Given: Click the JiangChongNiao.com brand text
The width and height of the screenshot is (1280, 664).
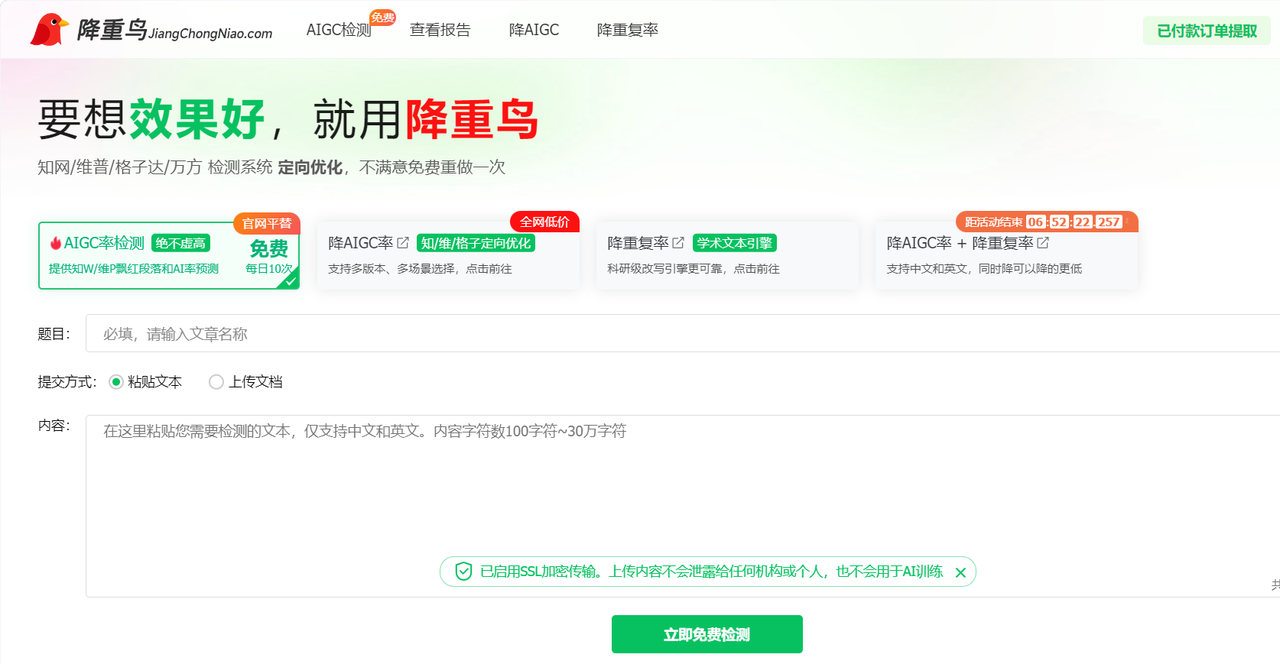Looking at the screenshot, I should 210,33.
